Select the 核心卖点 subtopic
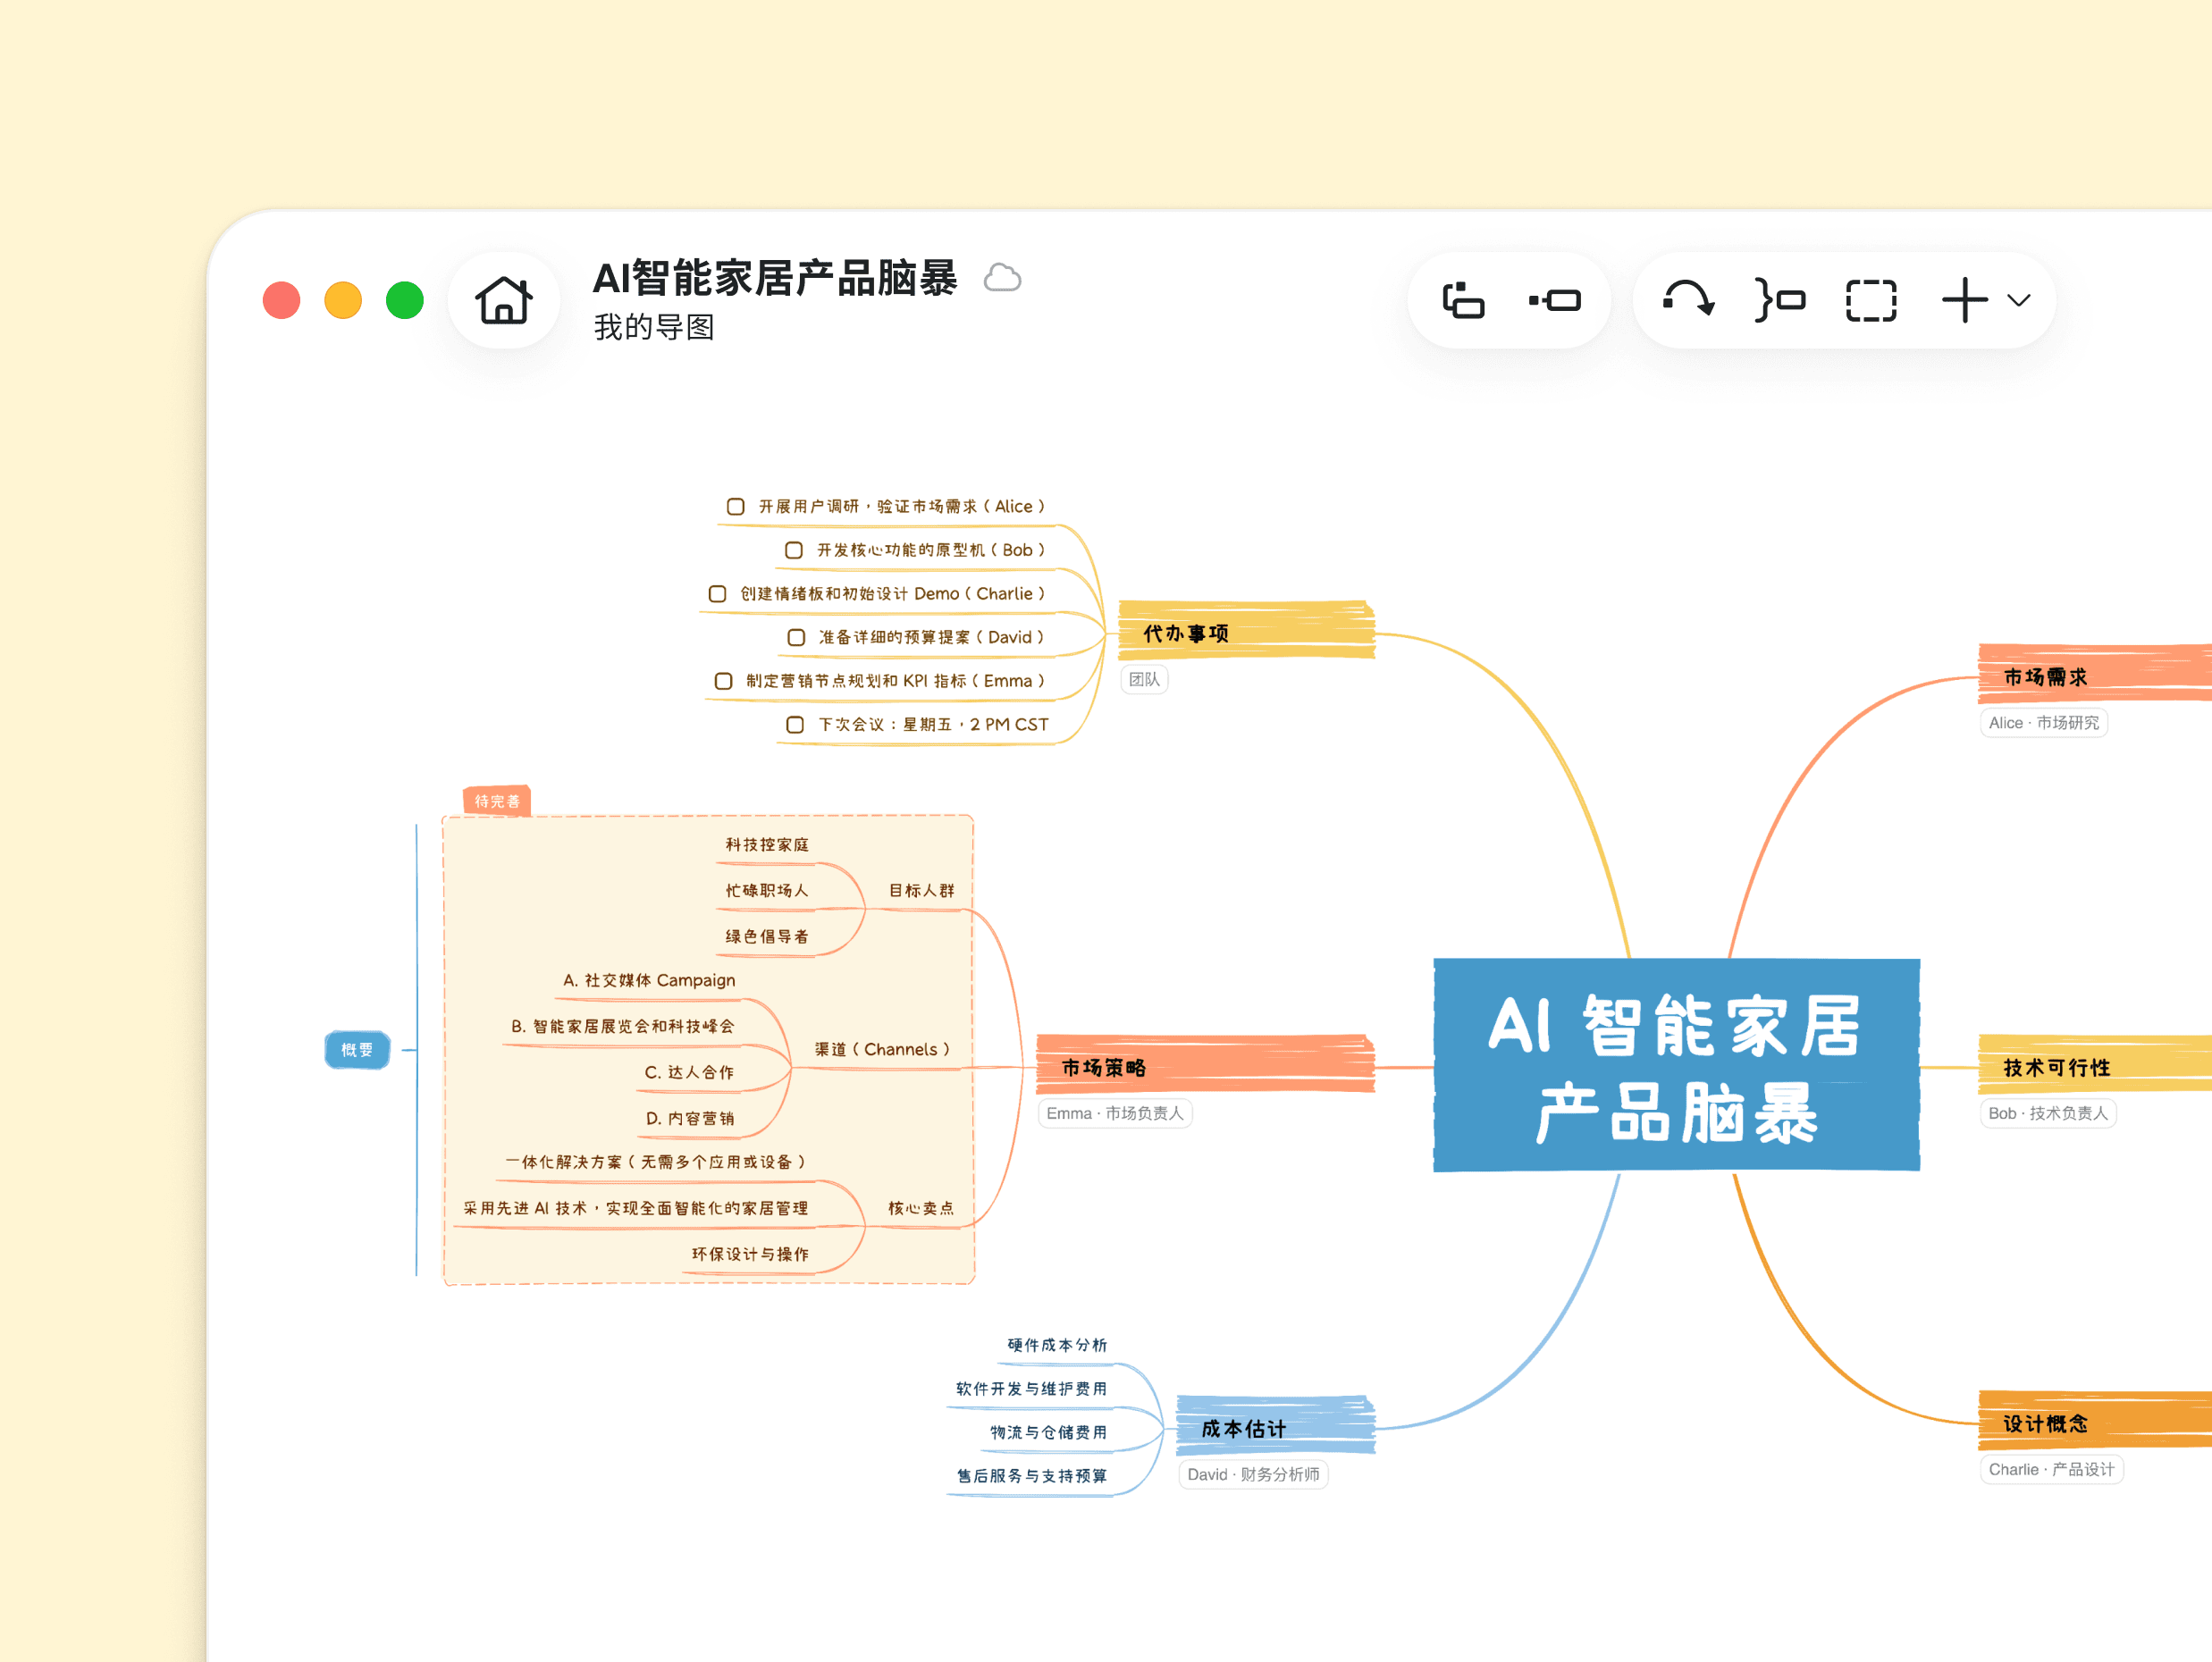Image resolution: width=2212 pixels, height=1662 pixels. (921, 1208)
